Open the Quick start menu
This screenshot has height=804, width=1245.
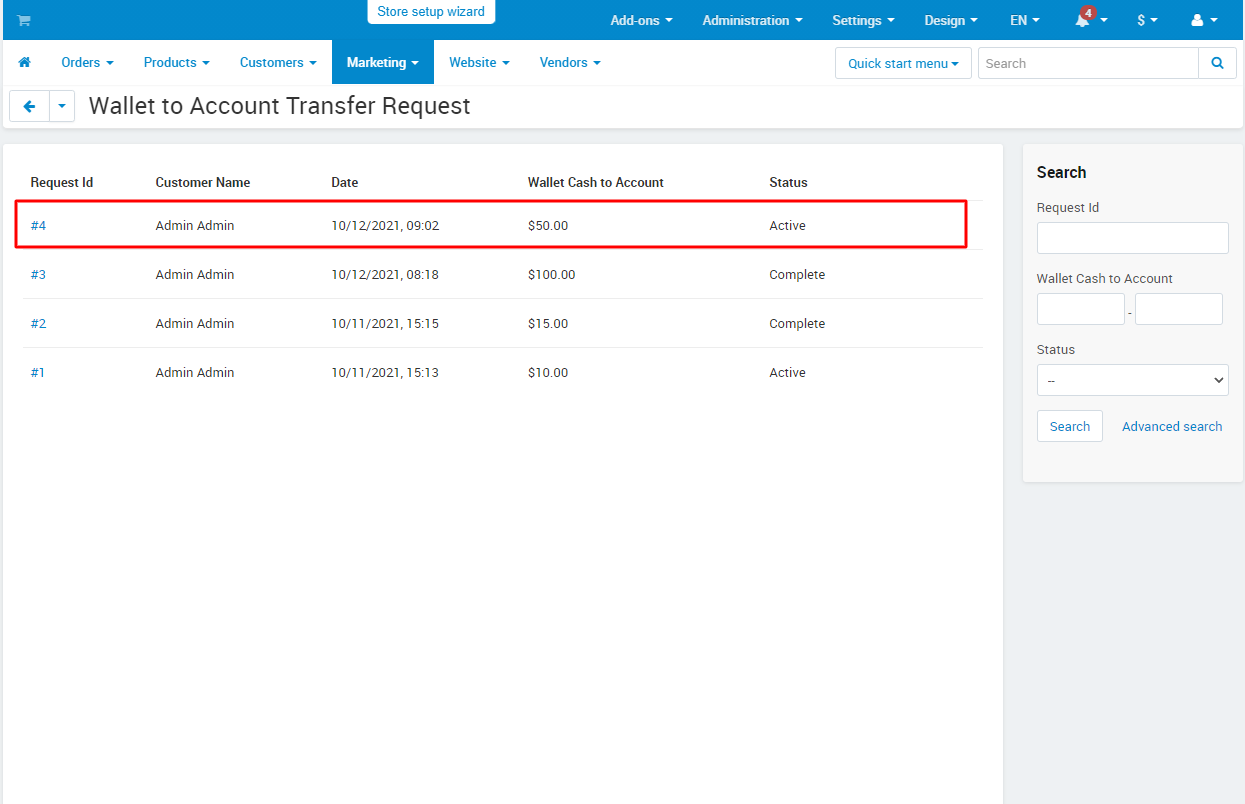pyautogui.click(x=903, y=63)
